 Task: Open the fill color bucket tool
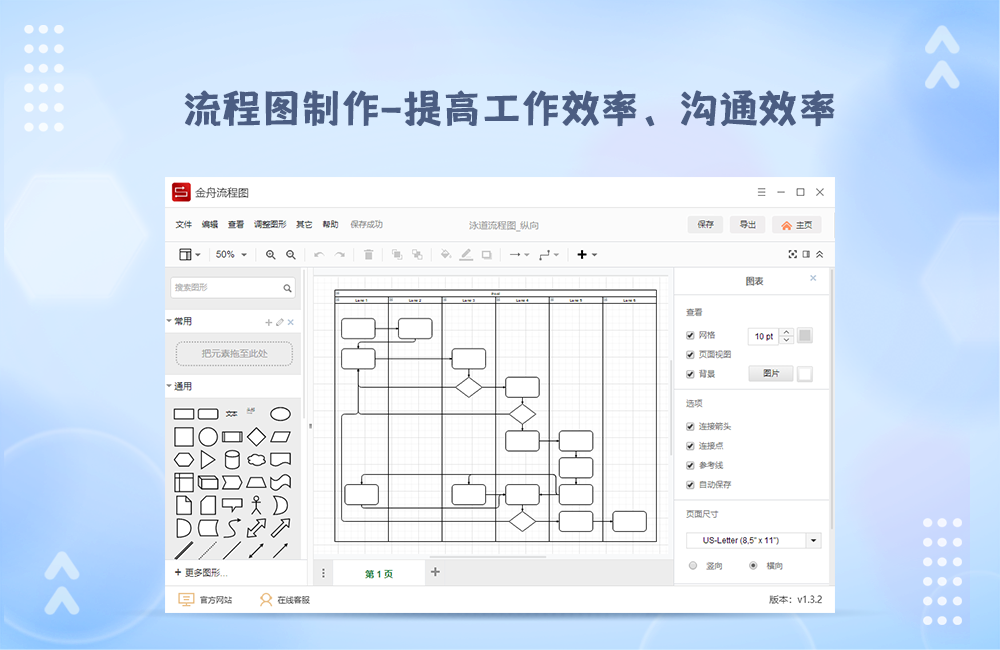(x=445, y=254)
